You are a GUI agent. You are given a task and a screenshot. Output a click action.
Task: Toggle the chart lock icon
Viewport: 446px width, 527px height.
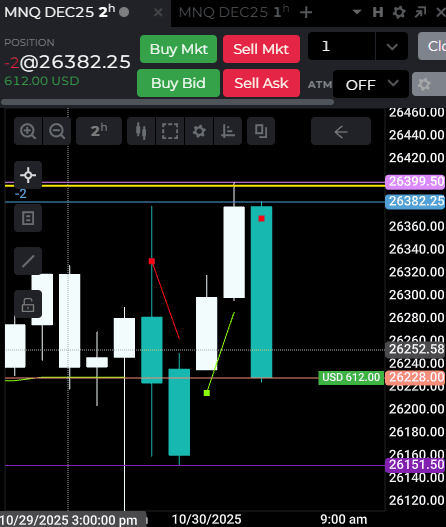[28, 305]
